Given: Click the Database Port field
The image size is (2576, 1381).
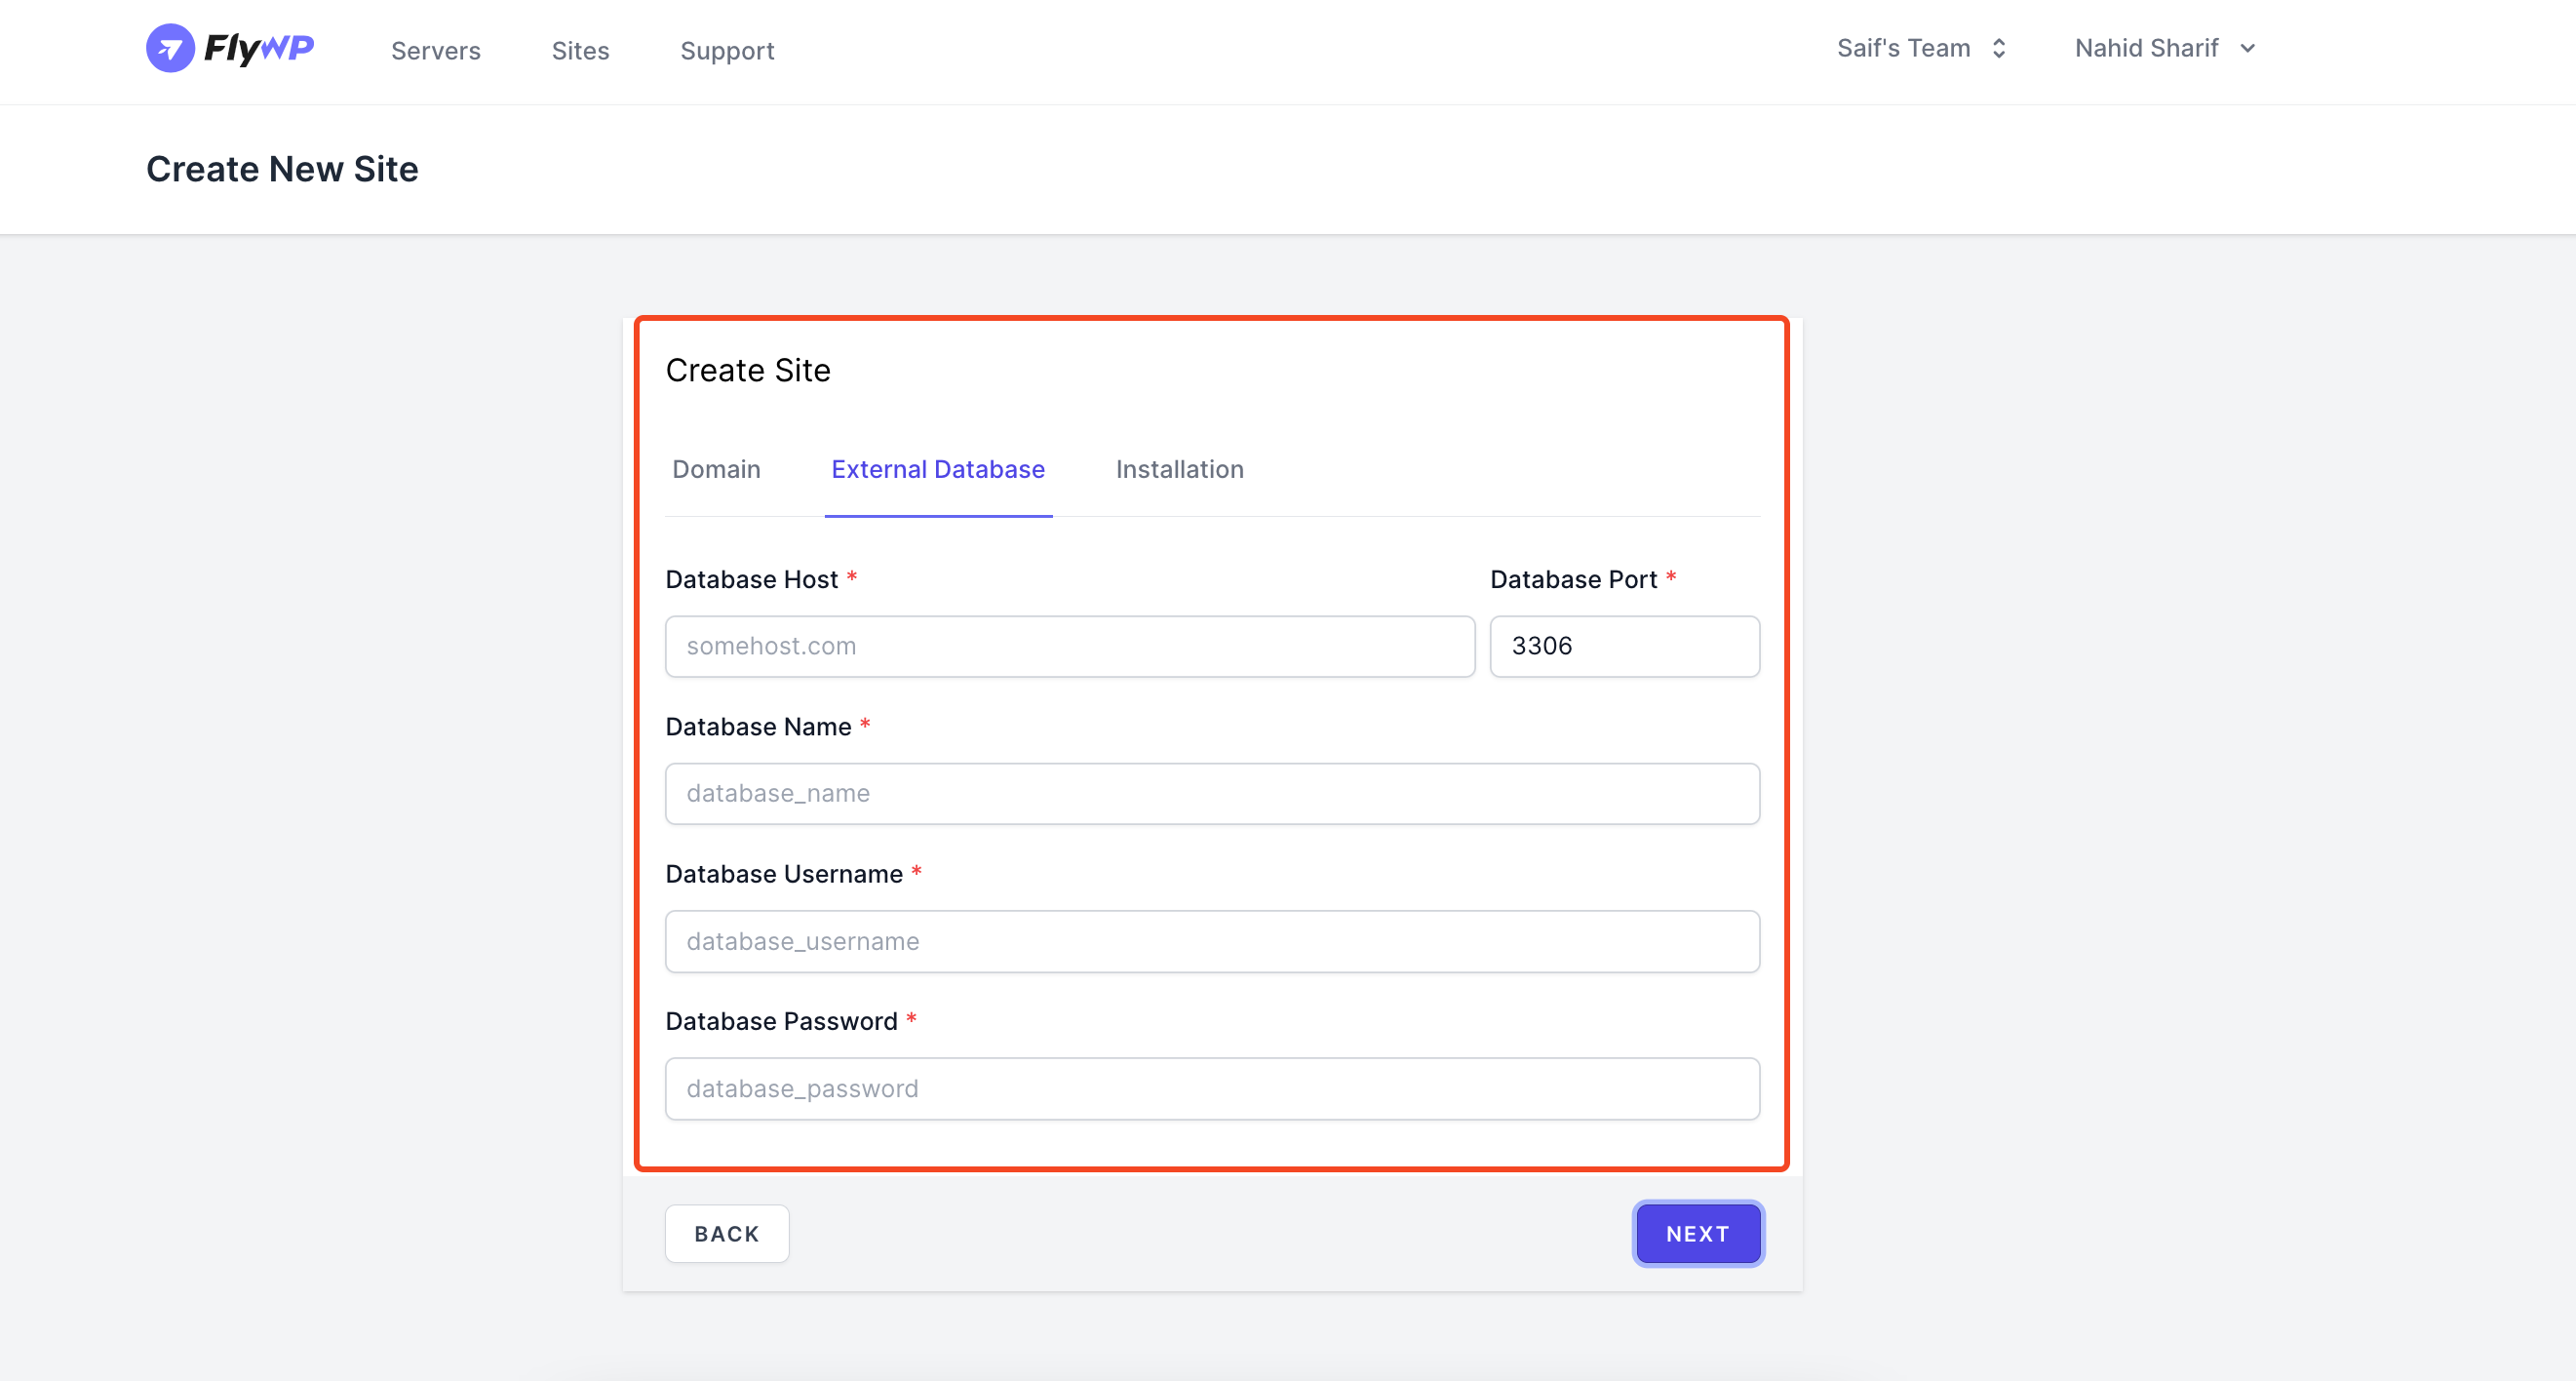Looking at the screenshot, I should click(x=1623, y=645).
